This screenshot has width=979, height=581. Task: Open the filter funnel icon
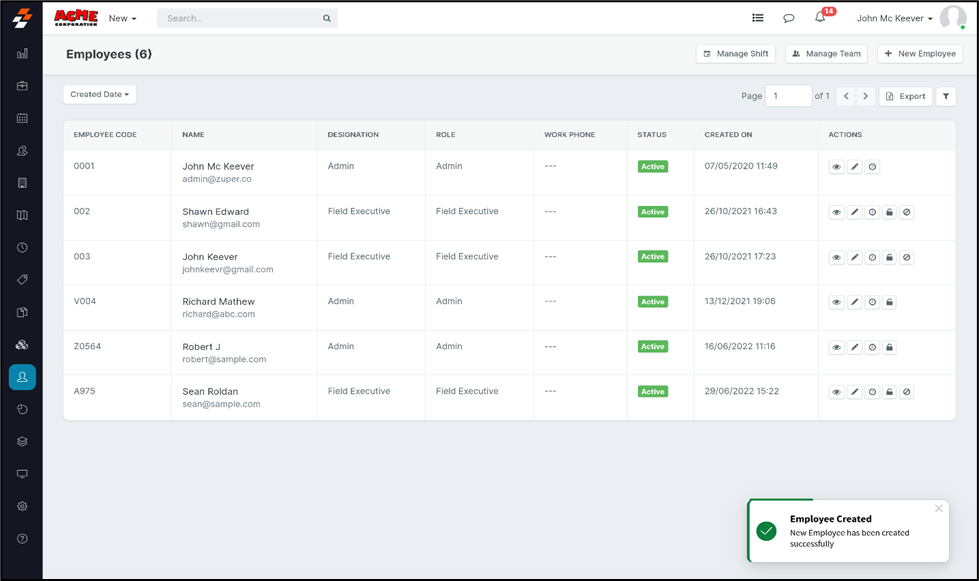coord(946,96)
